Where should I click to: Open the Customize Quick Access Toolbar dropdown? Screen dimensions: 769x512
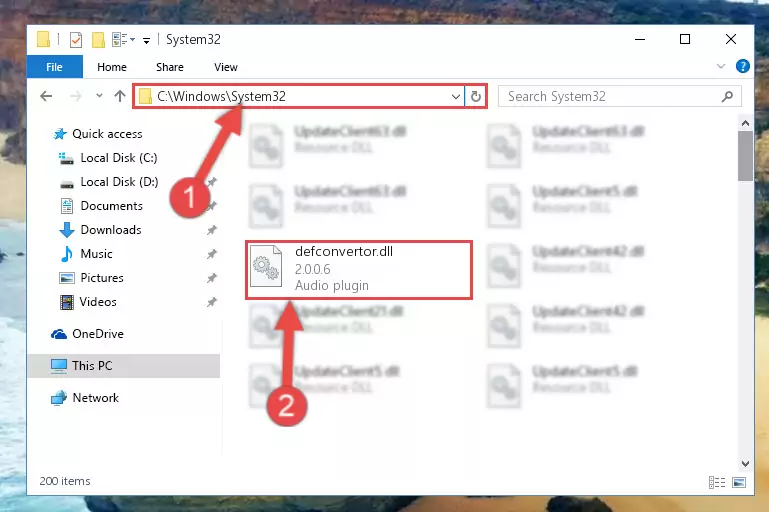(x=146, y=41)
